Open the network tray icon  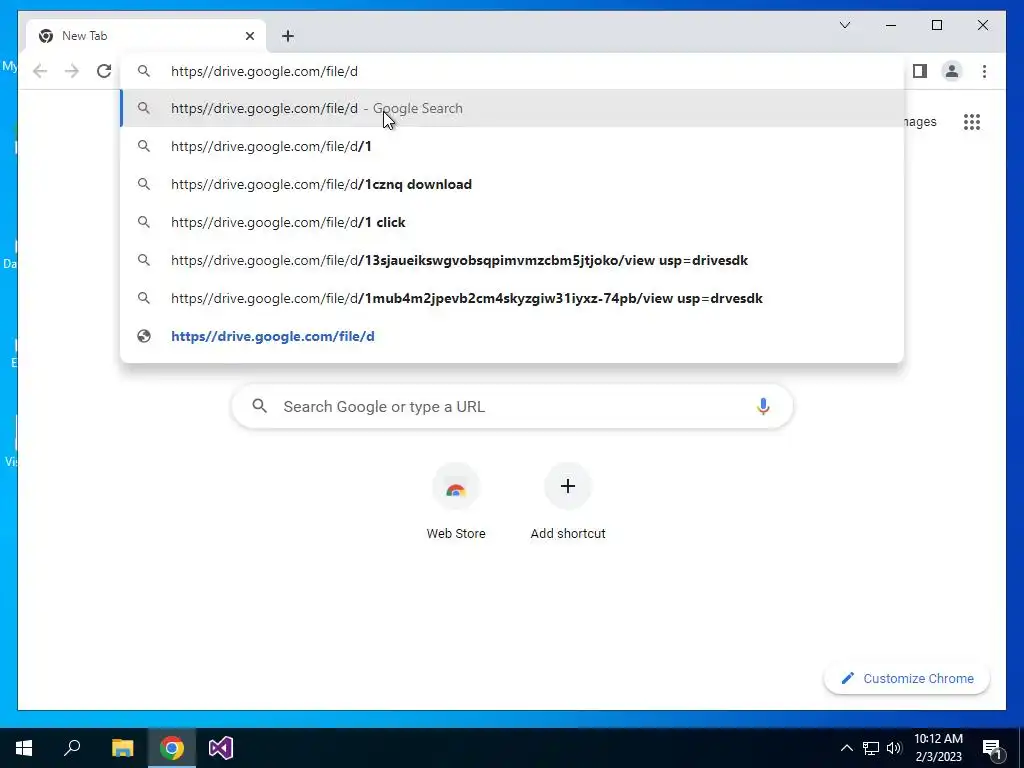click(871, 748)
